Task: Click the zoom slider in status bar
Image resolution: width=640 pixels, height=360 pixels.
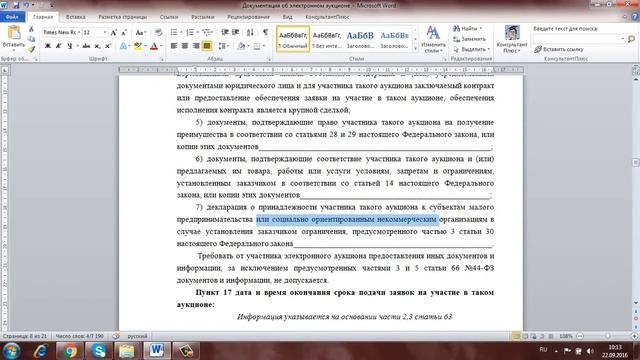Action: pyautogui.click(x=607, y=336)
